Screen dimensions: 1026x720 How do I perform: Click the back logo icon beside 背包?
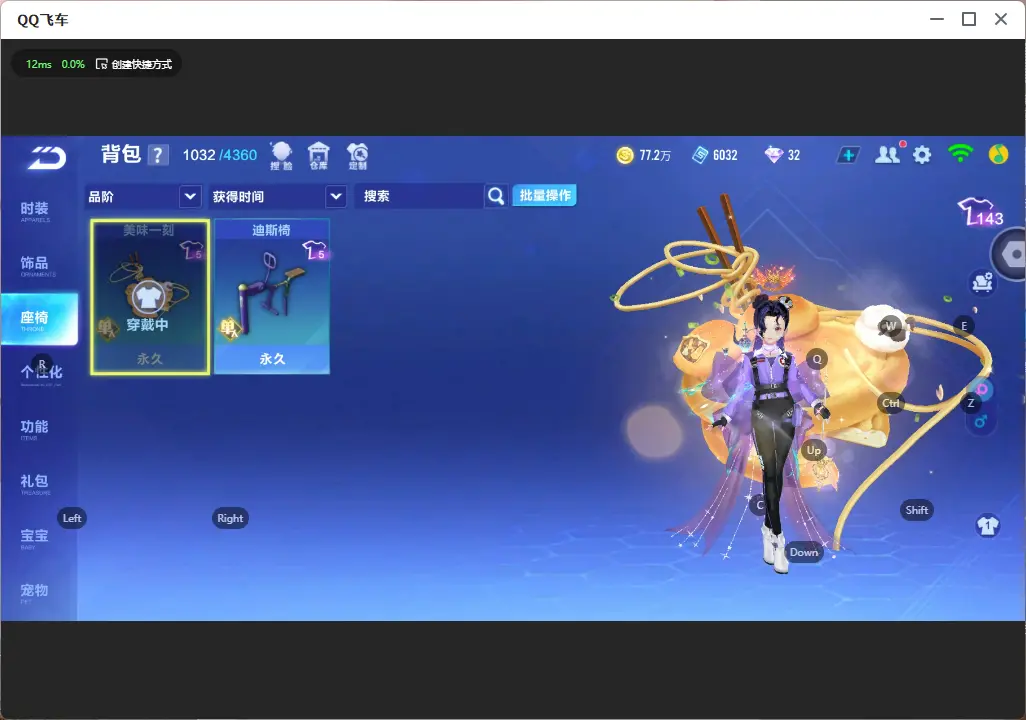pyautogui.click(x=46, y=157)
